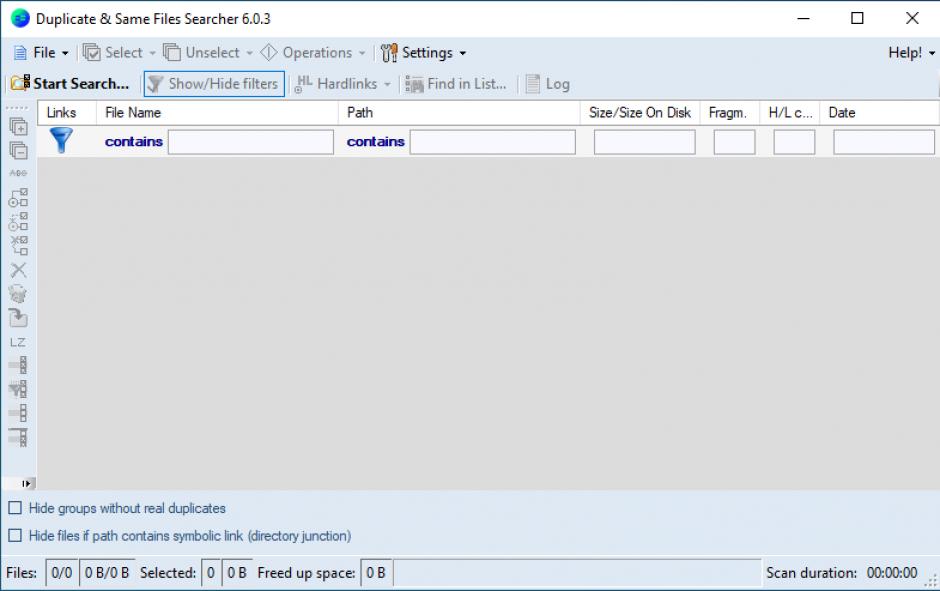Click sidebar list icon with top bar
The height and width of the screenshot is (591, 940).
[x=19, y=437]
